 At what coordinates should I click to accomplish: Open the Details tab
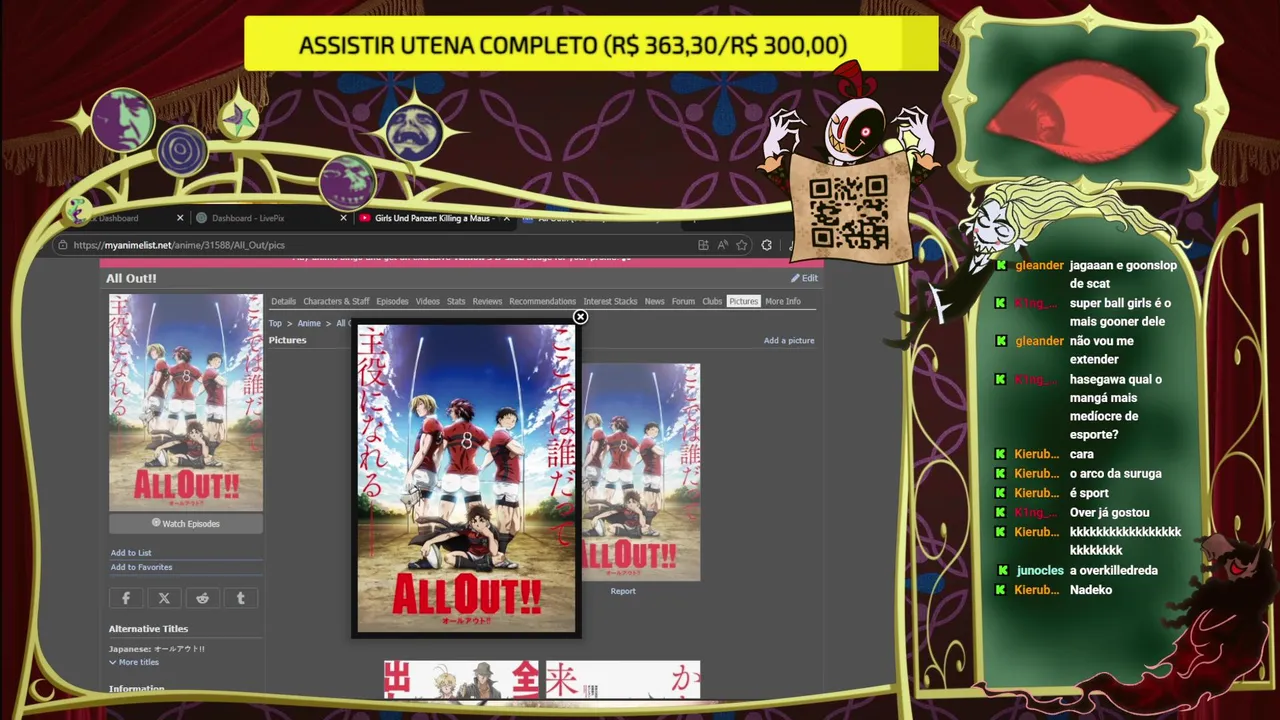(284, 301)
